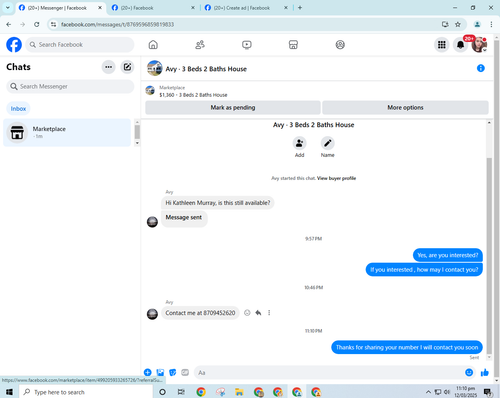Choose a GIF icon in composer
The width and height of the screenshot is (500, 398).
pos(185,372)
